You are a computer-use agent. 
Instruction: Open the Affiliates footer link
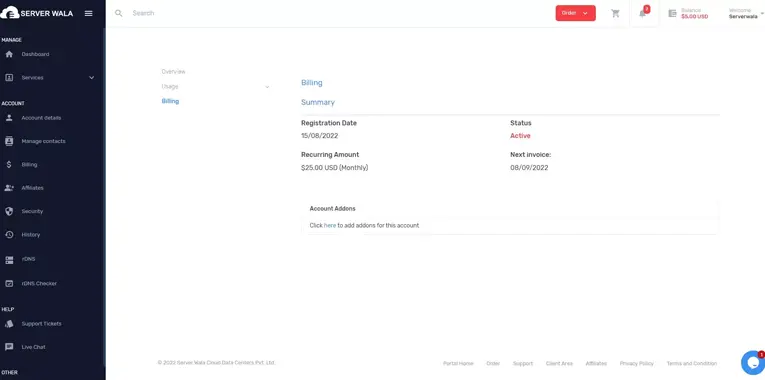point(596,363)
